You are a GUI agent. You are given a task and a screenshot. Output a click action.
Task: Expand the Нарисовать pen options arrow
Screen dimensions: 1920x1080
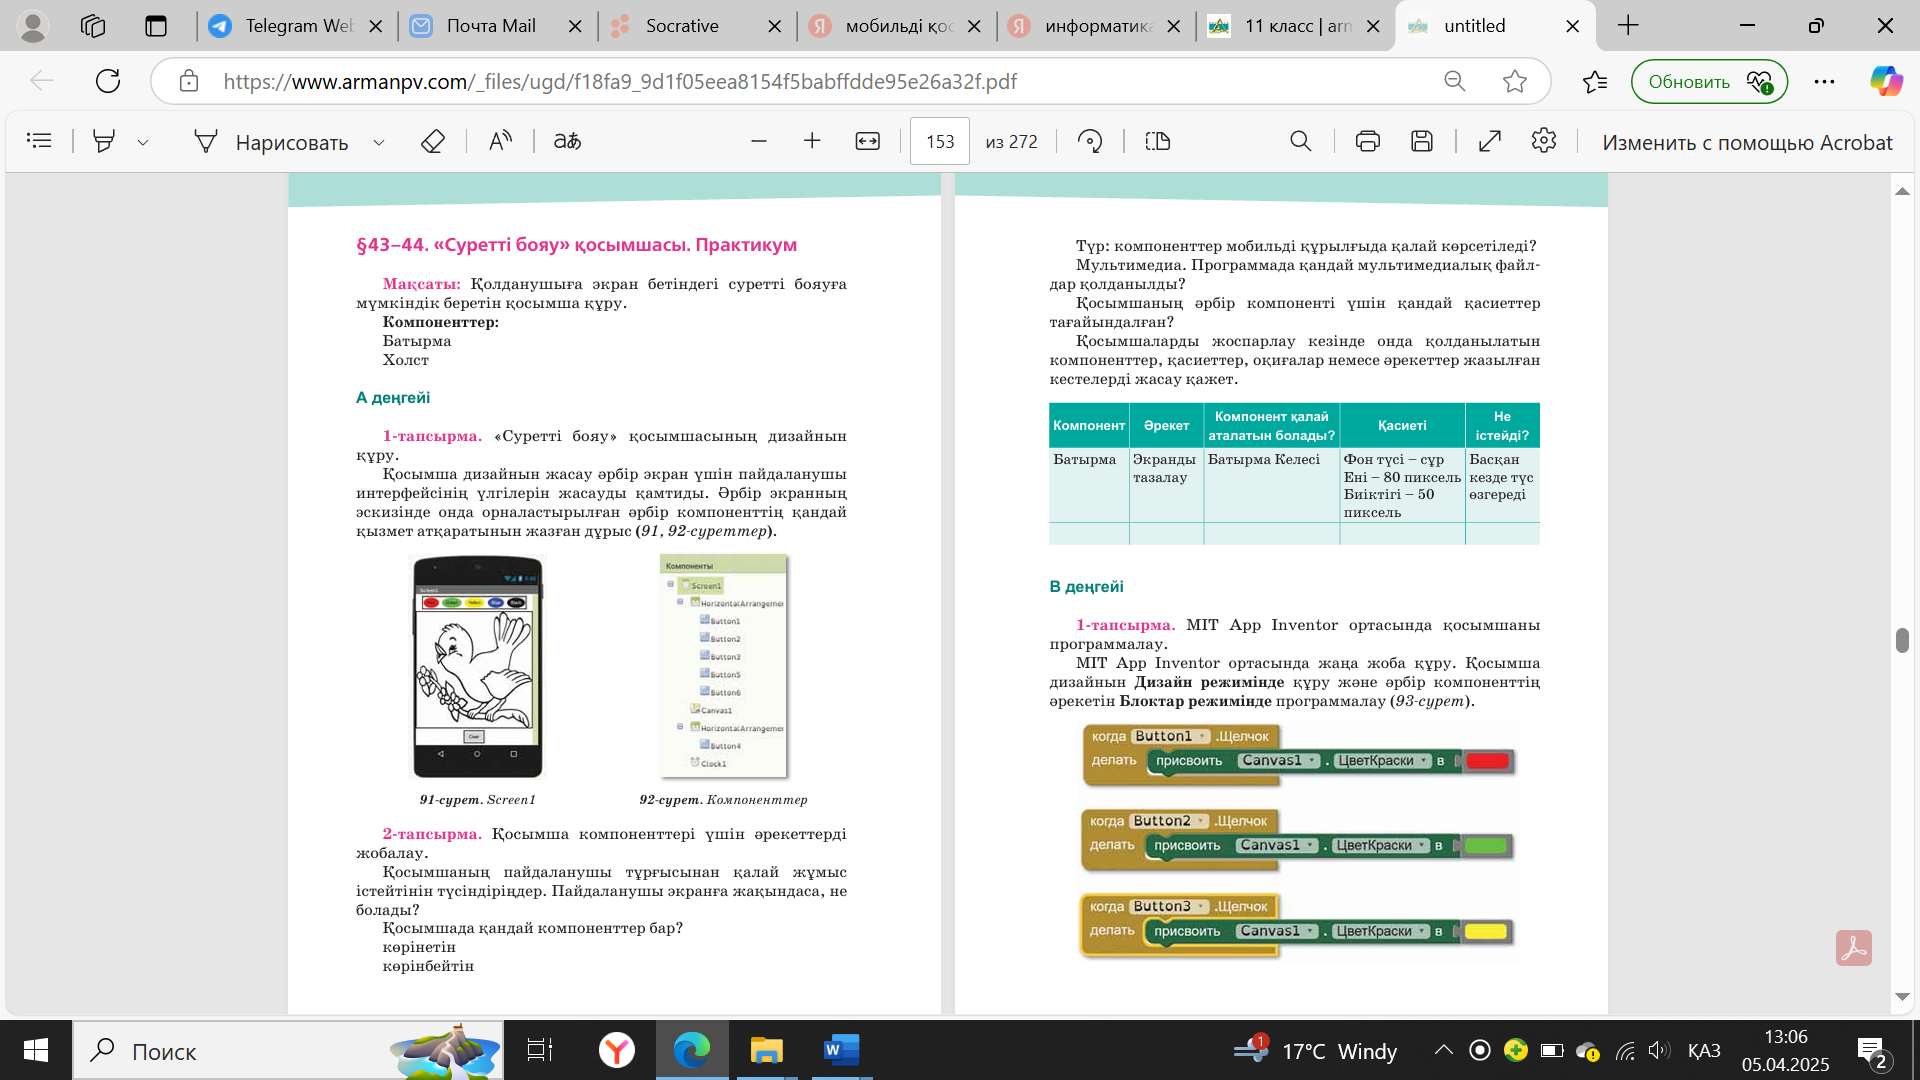point(379,142)
